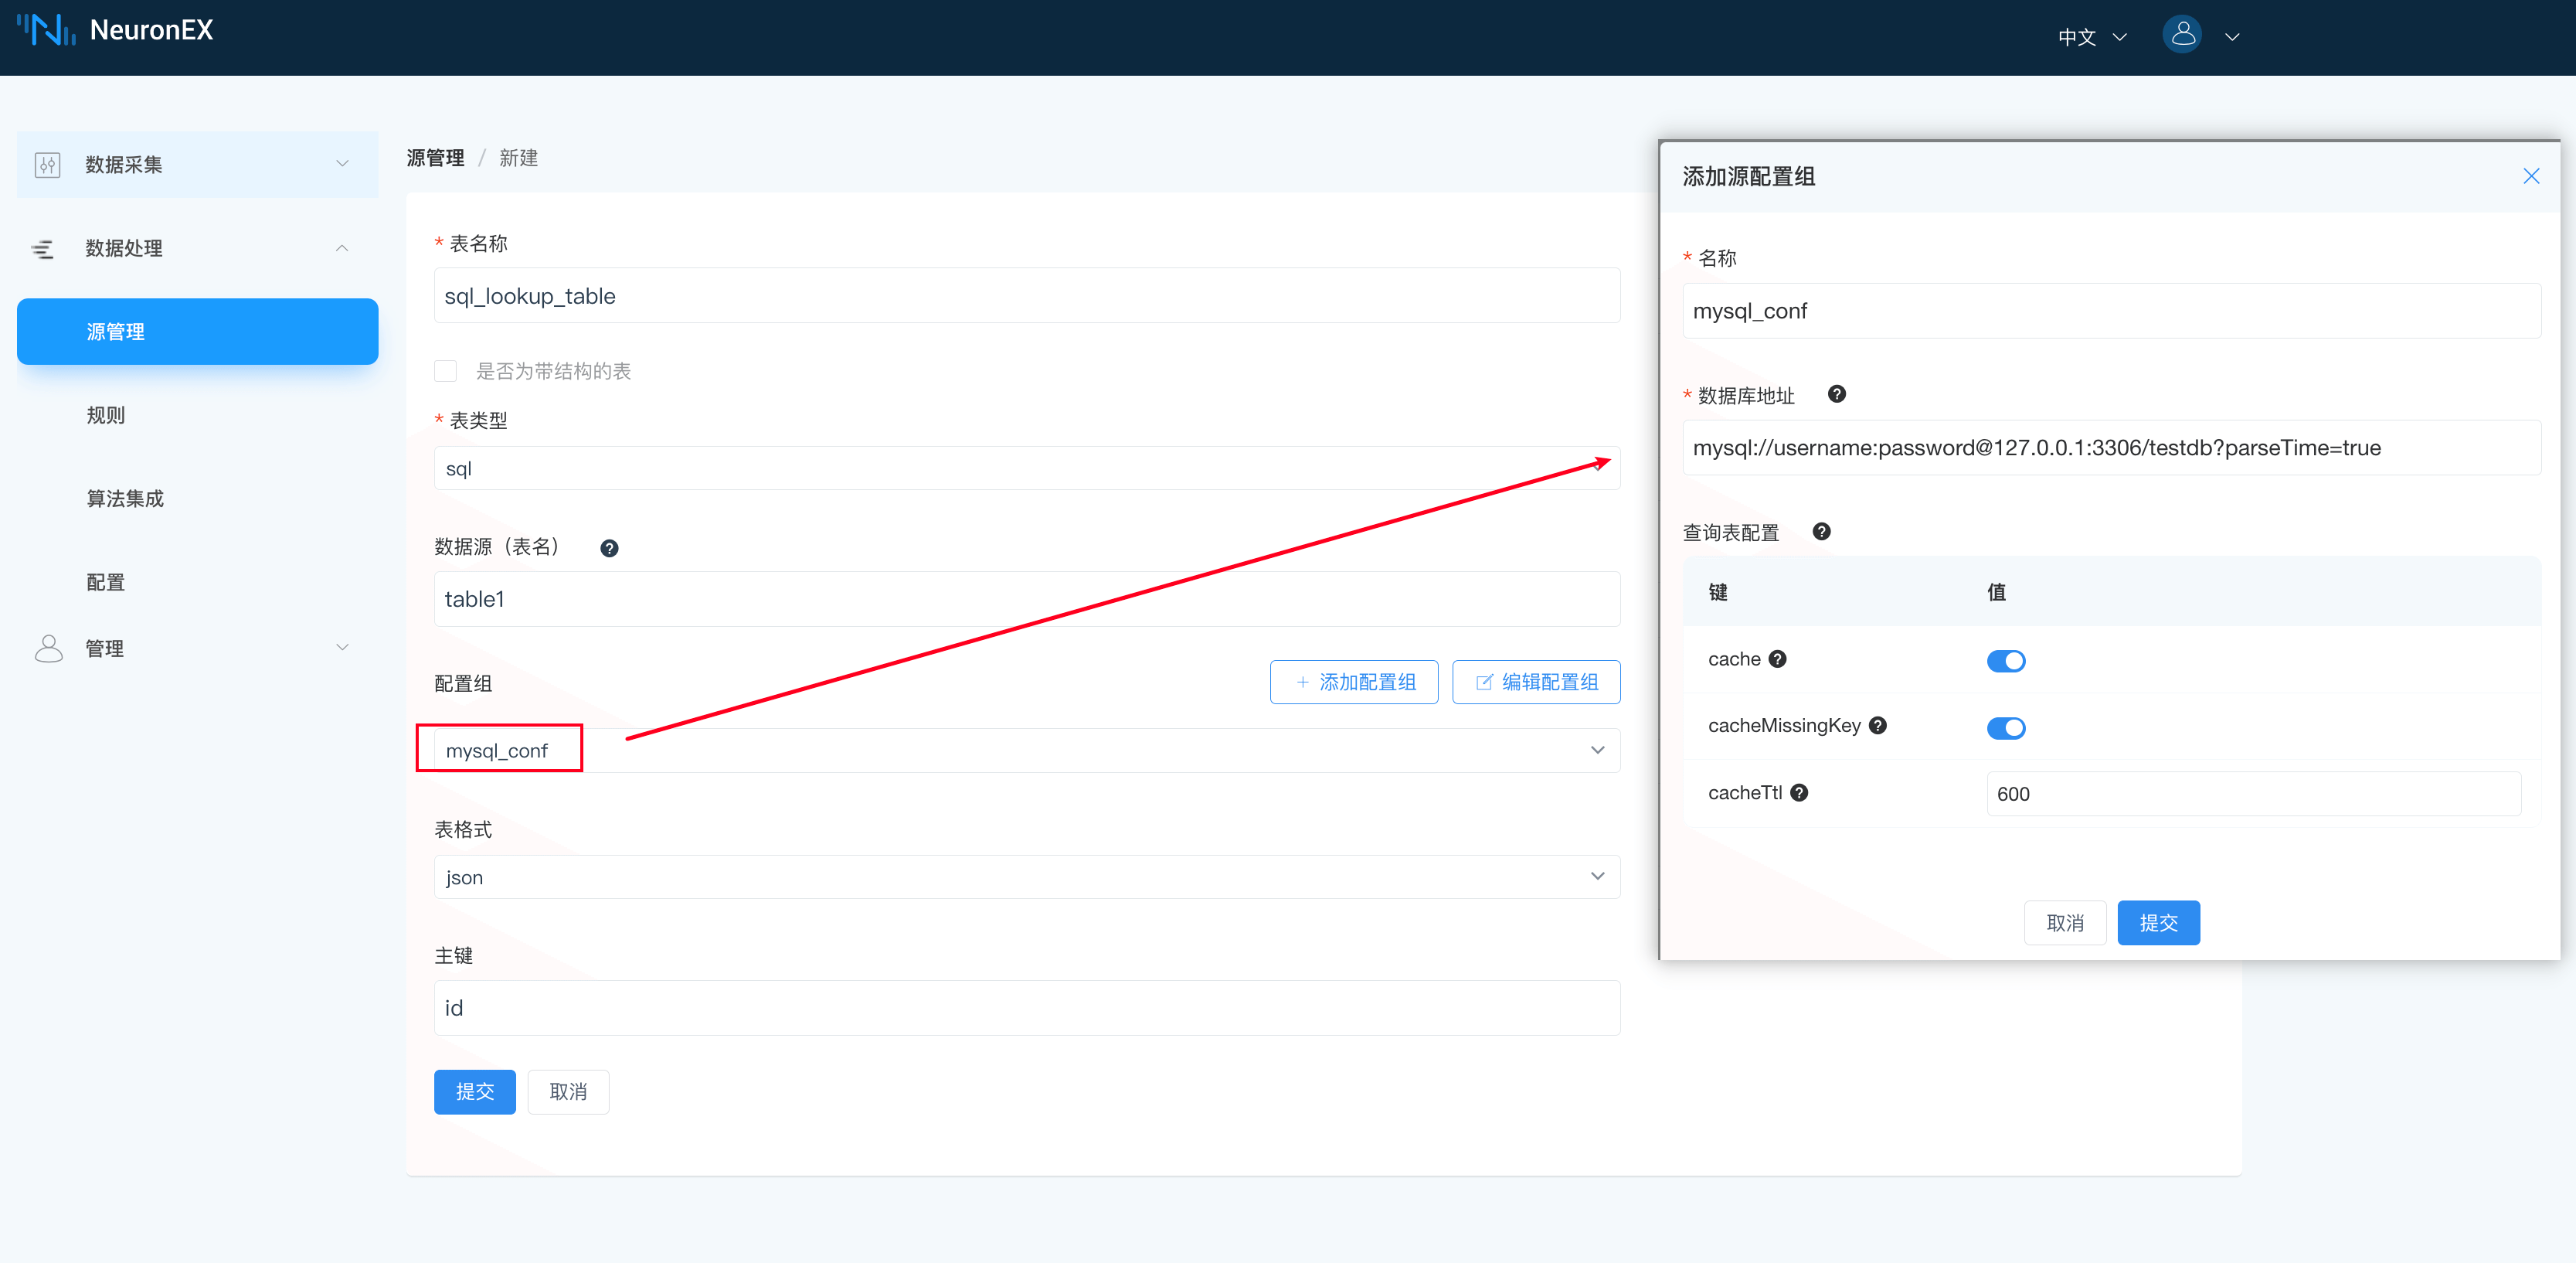Click the user avatar in top bar
Screen dimensions: 2576x1263
[2182, 33]
